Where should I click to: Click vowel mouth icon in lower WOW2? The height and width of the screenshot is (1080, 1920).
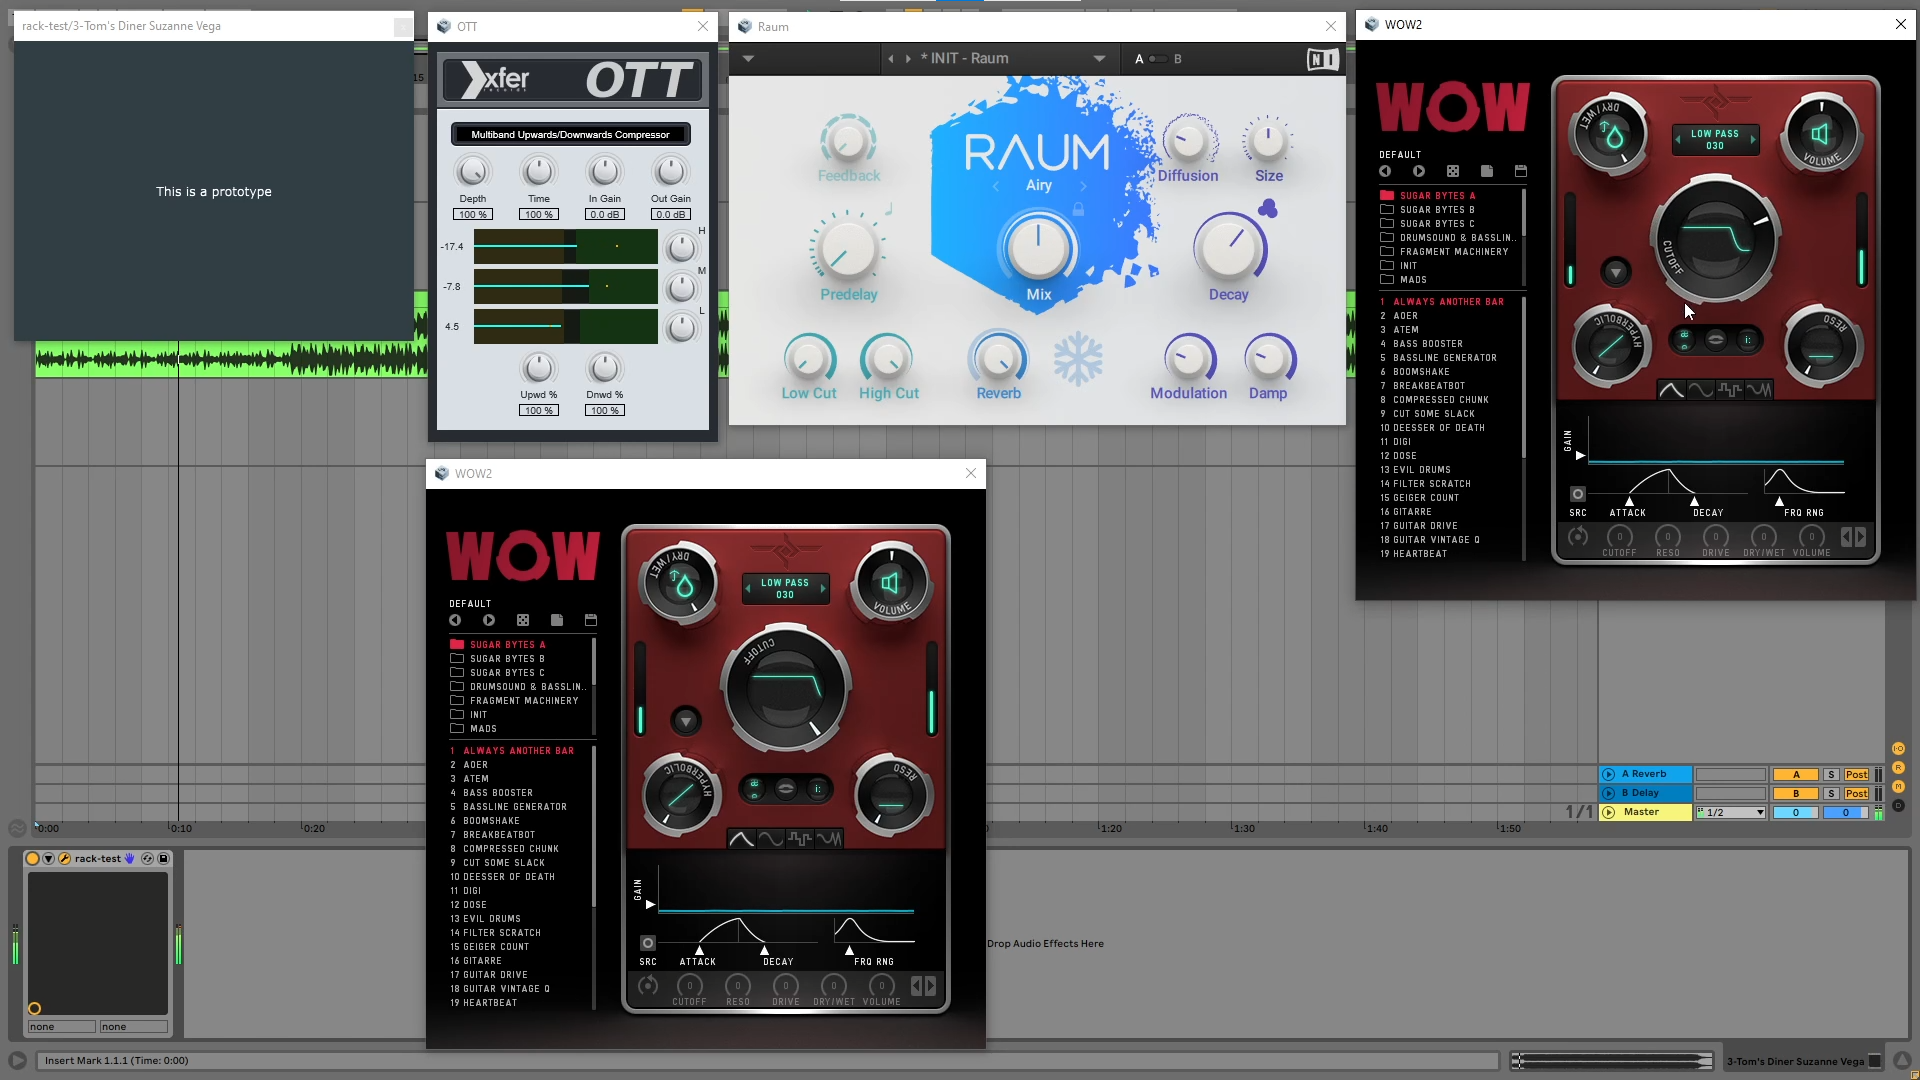pos(786,789)
